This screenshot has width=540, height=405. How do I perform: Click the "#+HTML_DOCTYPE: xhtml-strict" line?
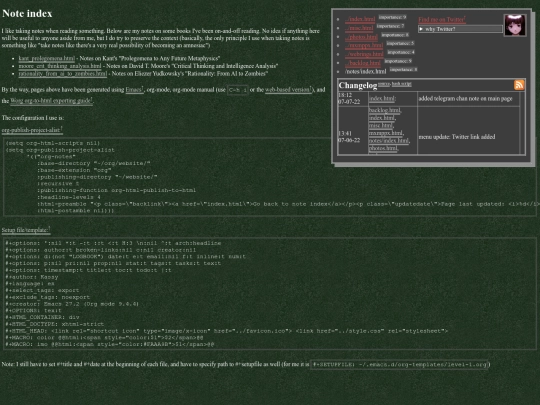click(55, 324)
